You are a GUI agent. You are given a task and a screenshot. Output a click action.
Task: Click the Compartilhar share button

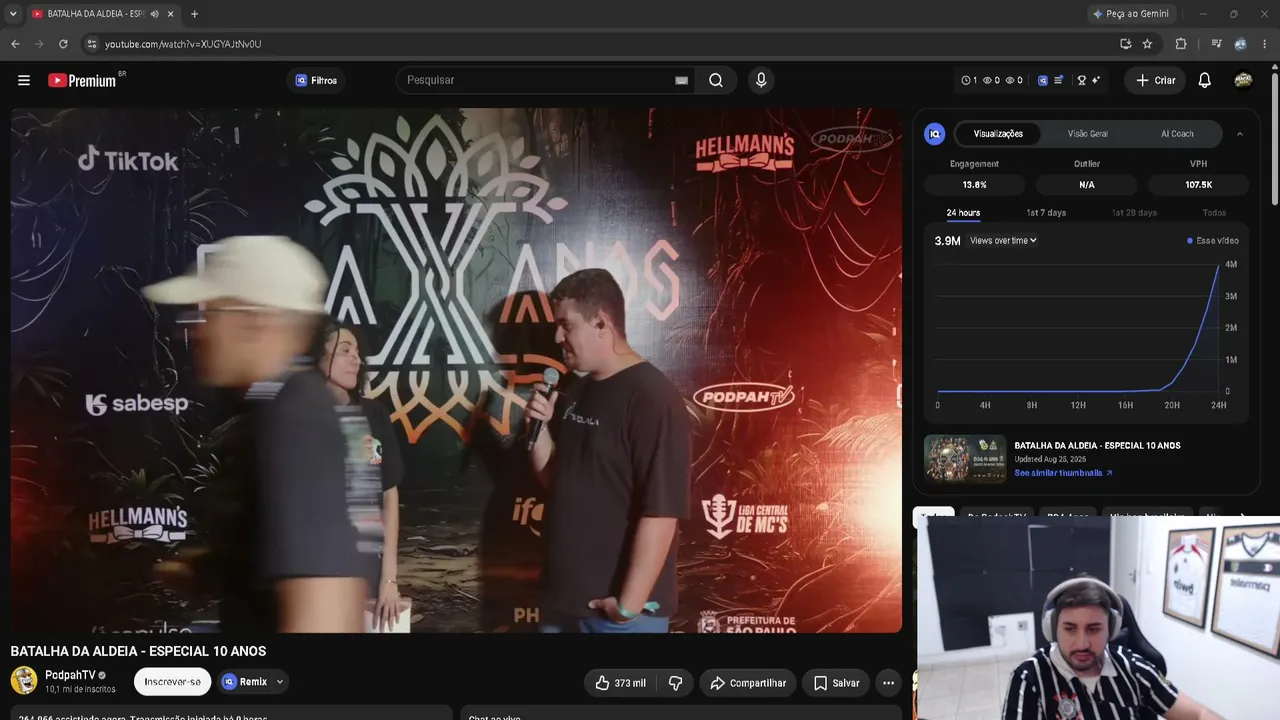[x=748, y=683]
